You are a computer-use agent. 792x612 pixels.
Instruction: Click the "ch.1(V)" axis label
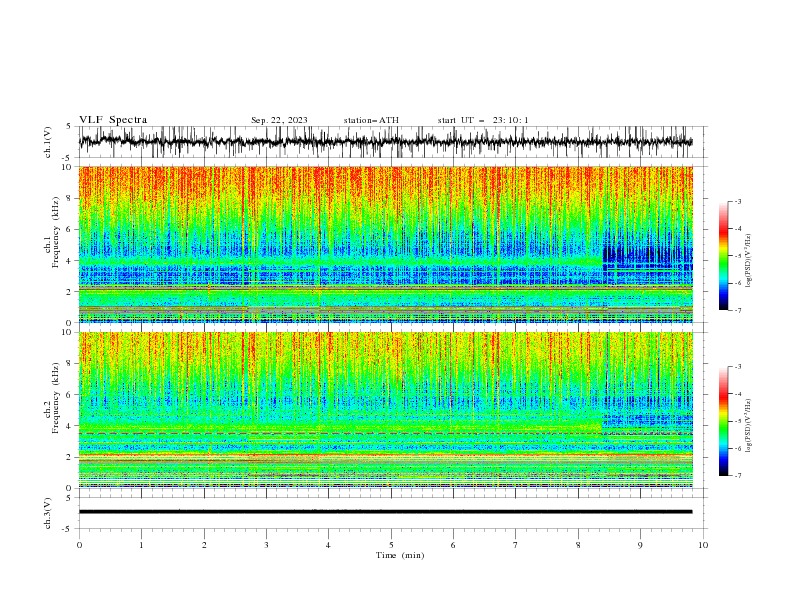(48, 142)
